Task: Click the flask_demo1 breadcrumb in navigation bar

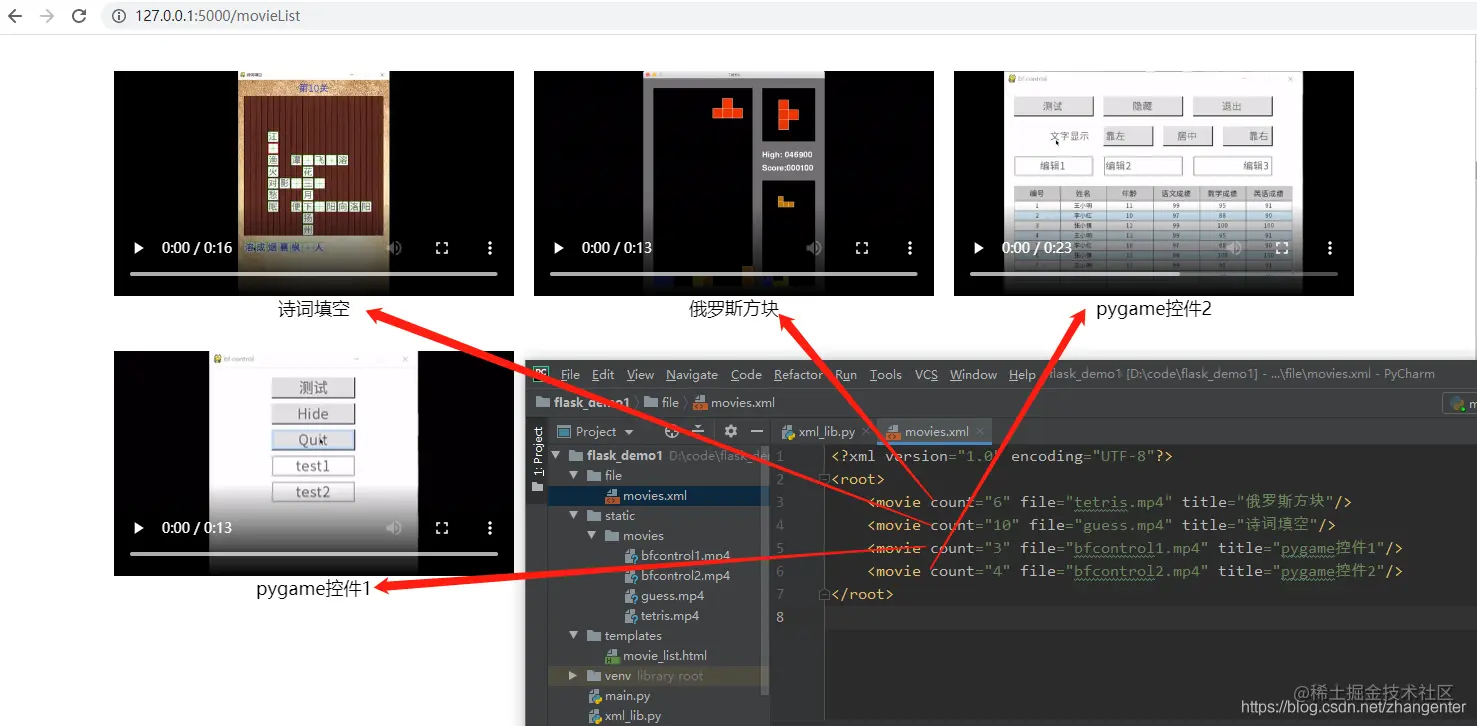Action: [582, 403]
